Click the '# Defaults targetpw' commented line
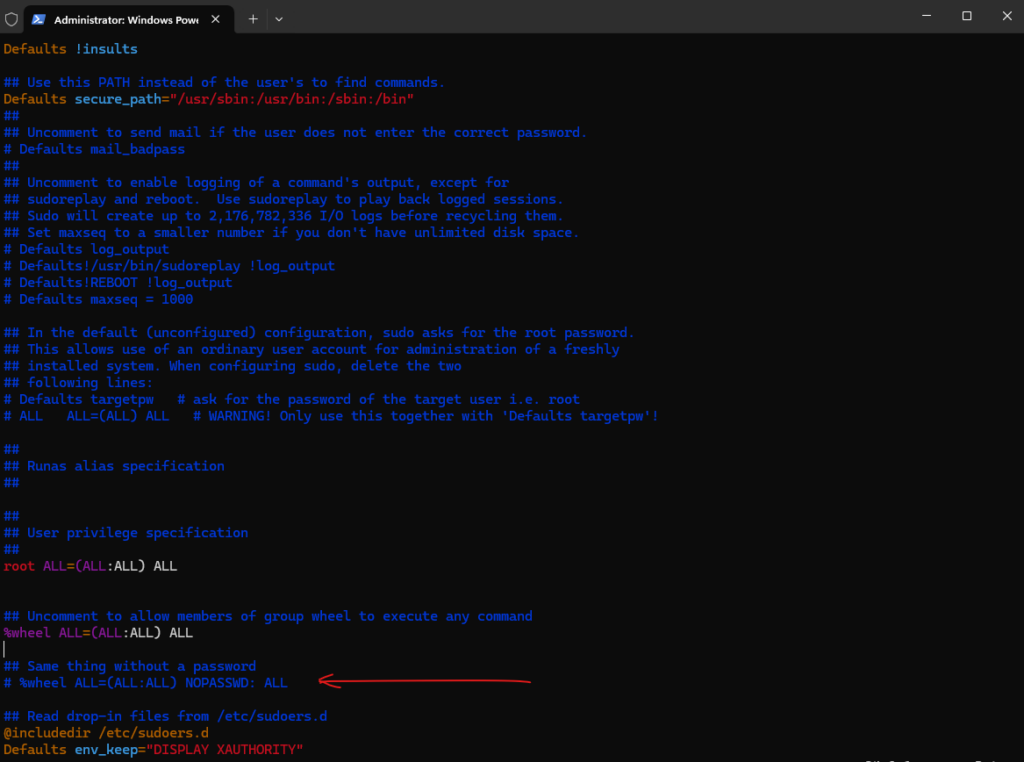This screenshot has height=762, width=1024. (90, 399)
